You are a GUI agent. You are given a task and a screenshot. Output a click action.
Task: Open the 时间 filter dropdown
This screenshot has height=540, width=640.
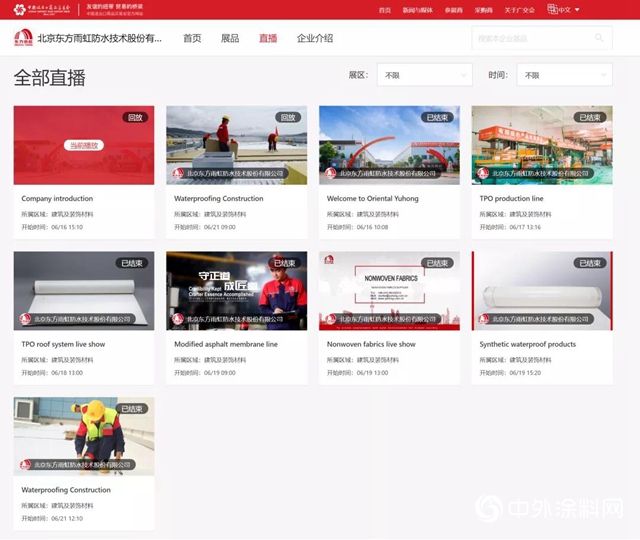click(564, 75)
